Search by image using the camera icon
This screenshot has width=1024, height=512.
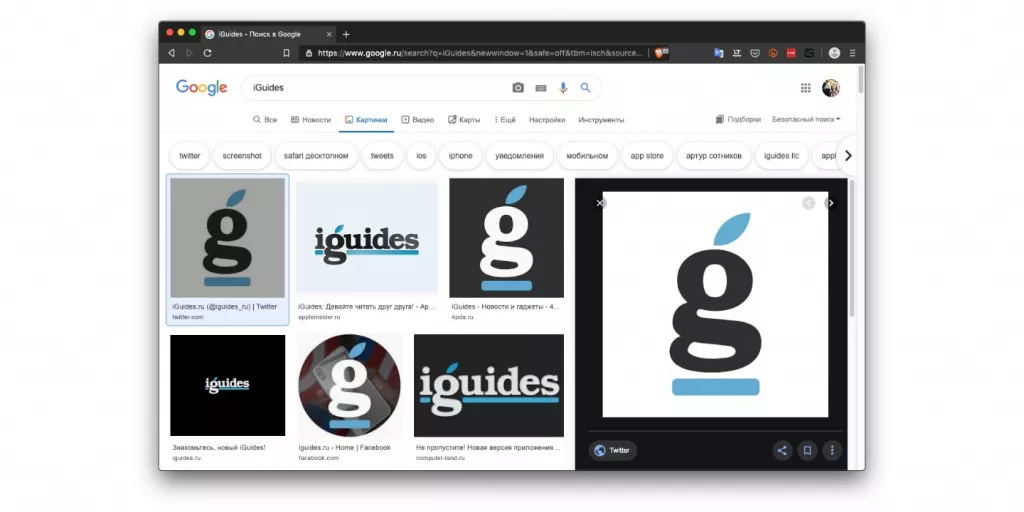tap(518, 88)
